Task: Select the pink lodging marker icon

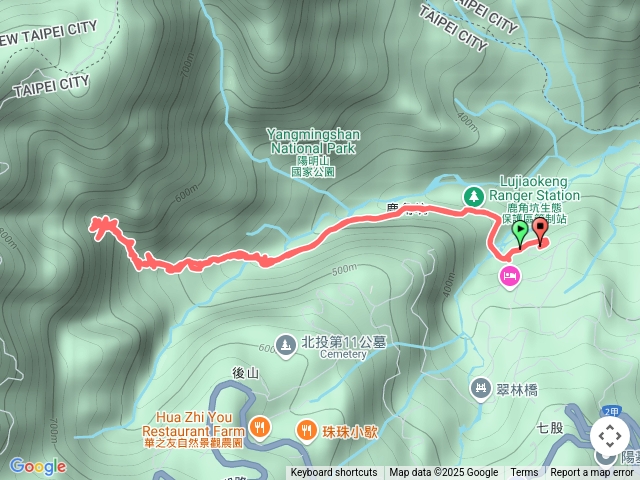Action: click(x=510, y=278)
